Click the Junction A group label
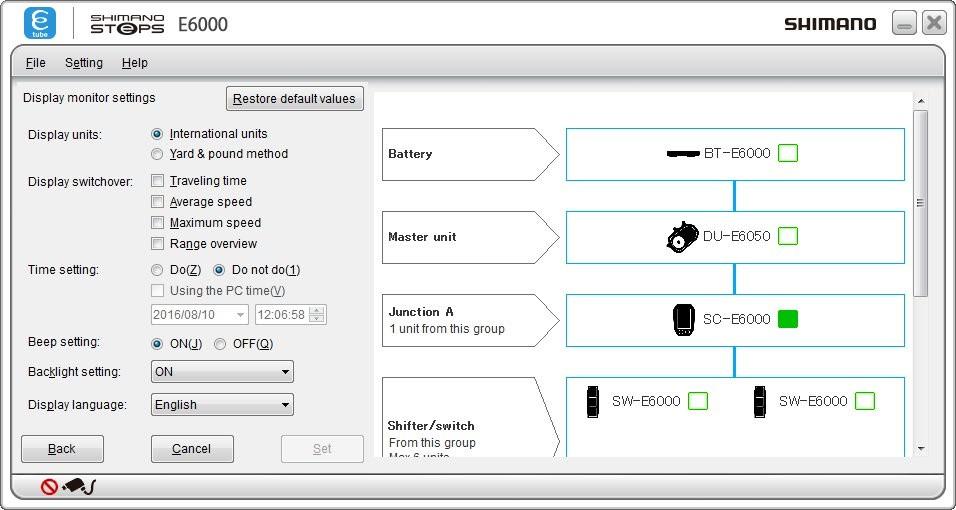 pyautogui.click(x=470, y=320)
